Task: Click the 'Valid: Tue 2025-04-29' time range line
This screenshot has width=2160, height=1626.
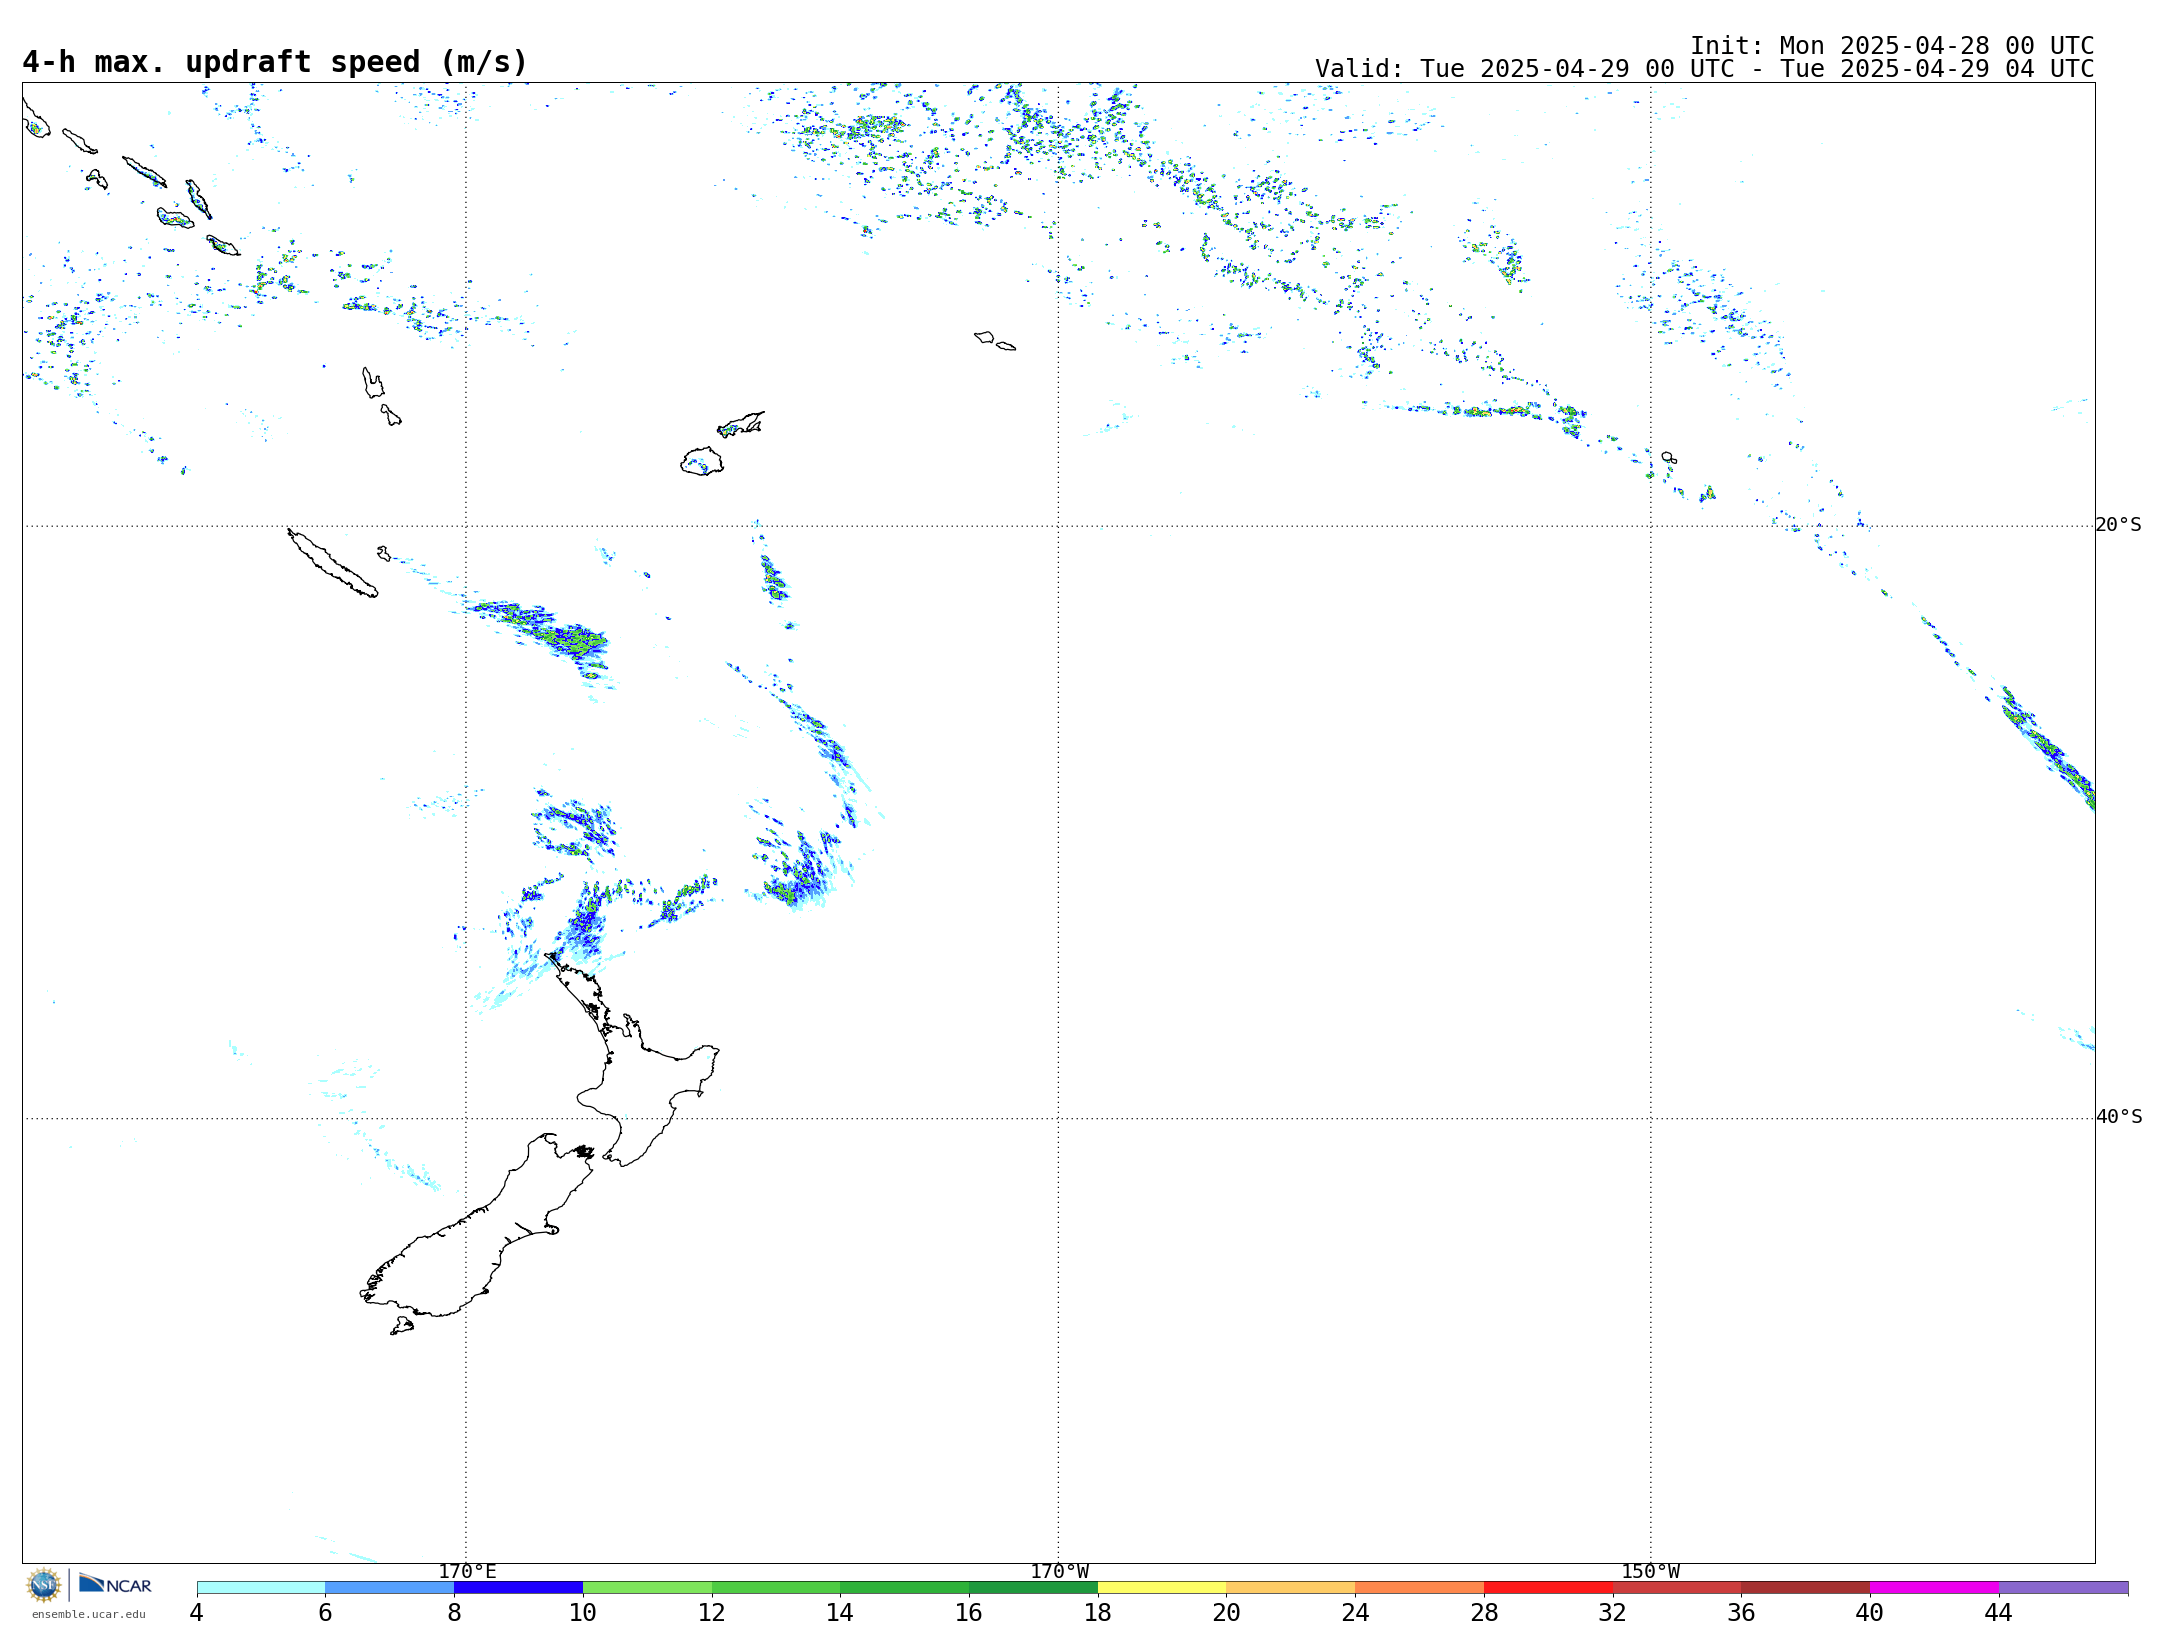Action: click(1704, 69)
